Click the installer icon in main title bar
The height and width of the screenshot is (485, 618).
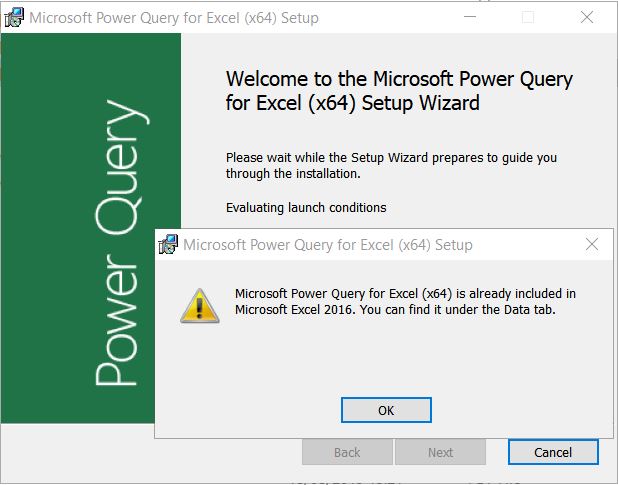click(x=14, y=17)
